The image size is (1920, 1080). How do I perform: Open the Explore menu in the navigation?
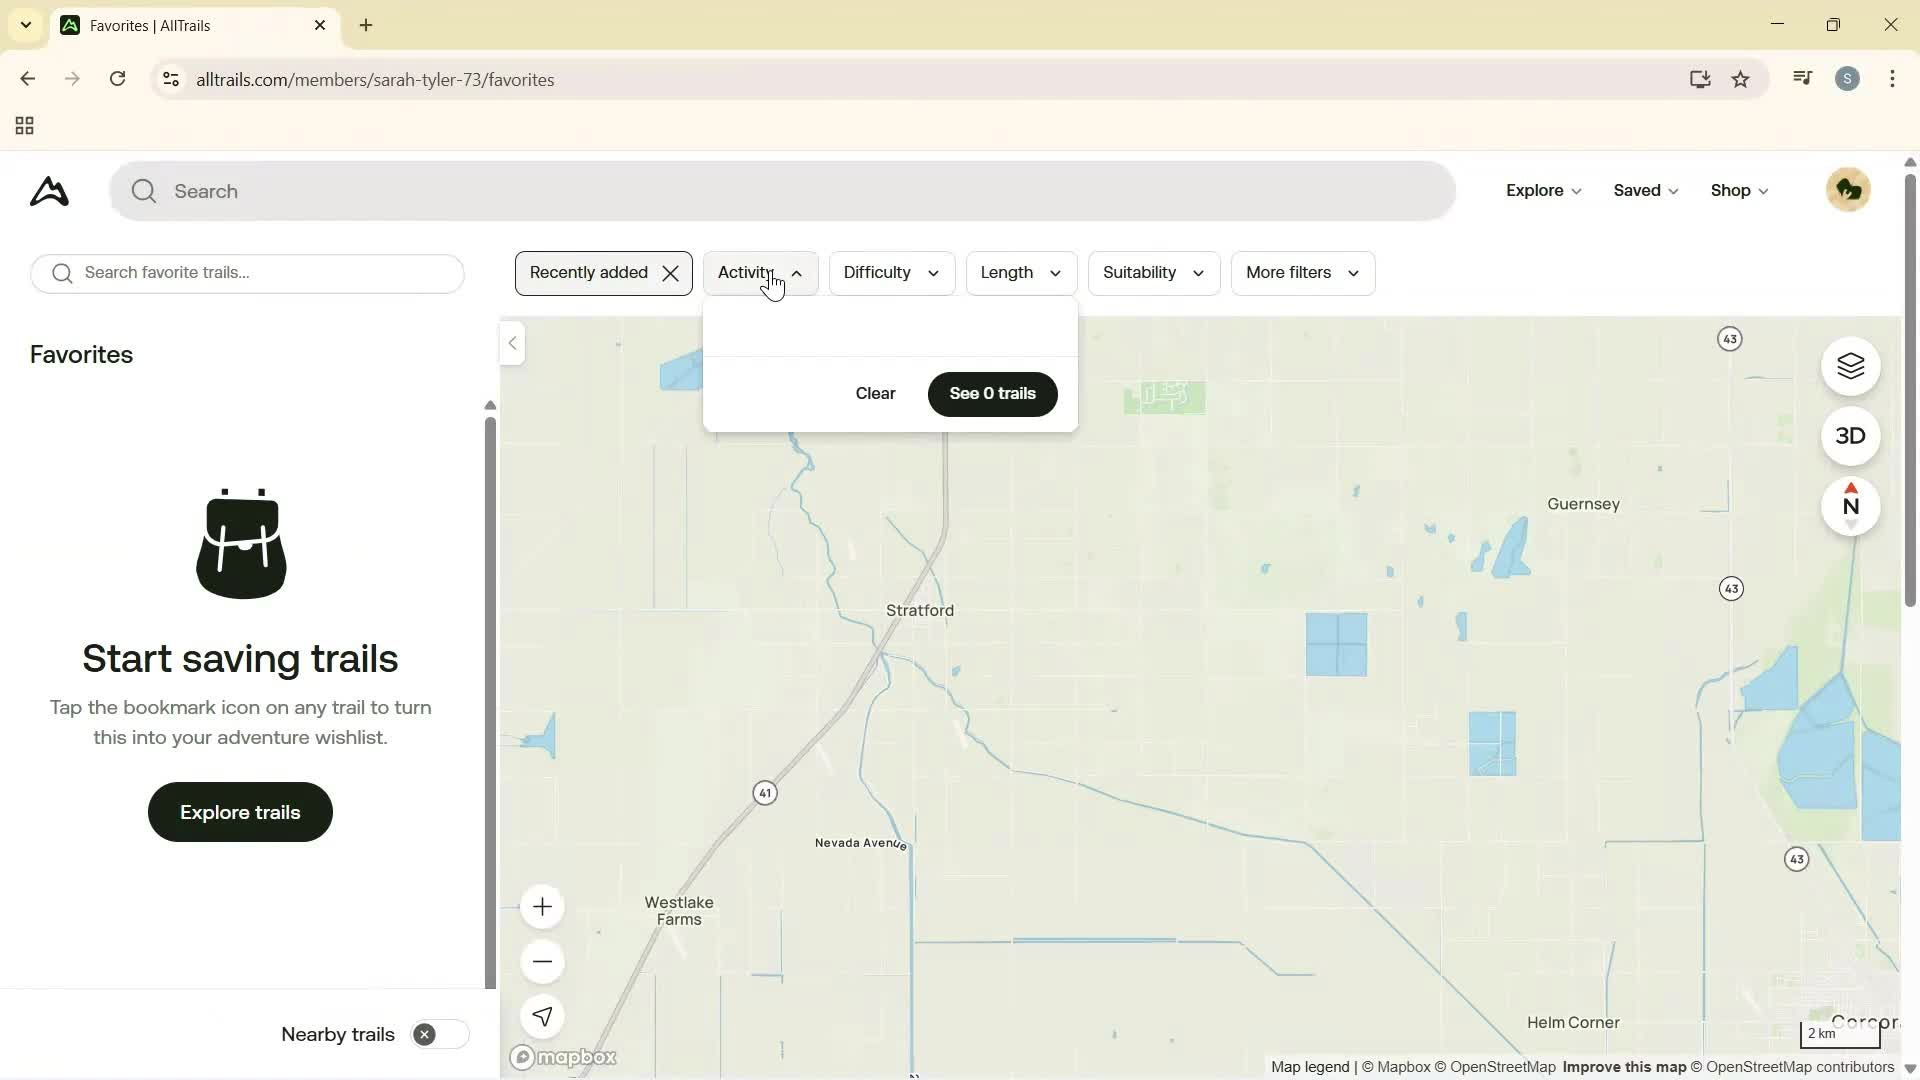tap(1542, 189)
